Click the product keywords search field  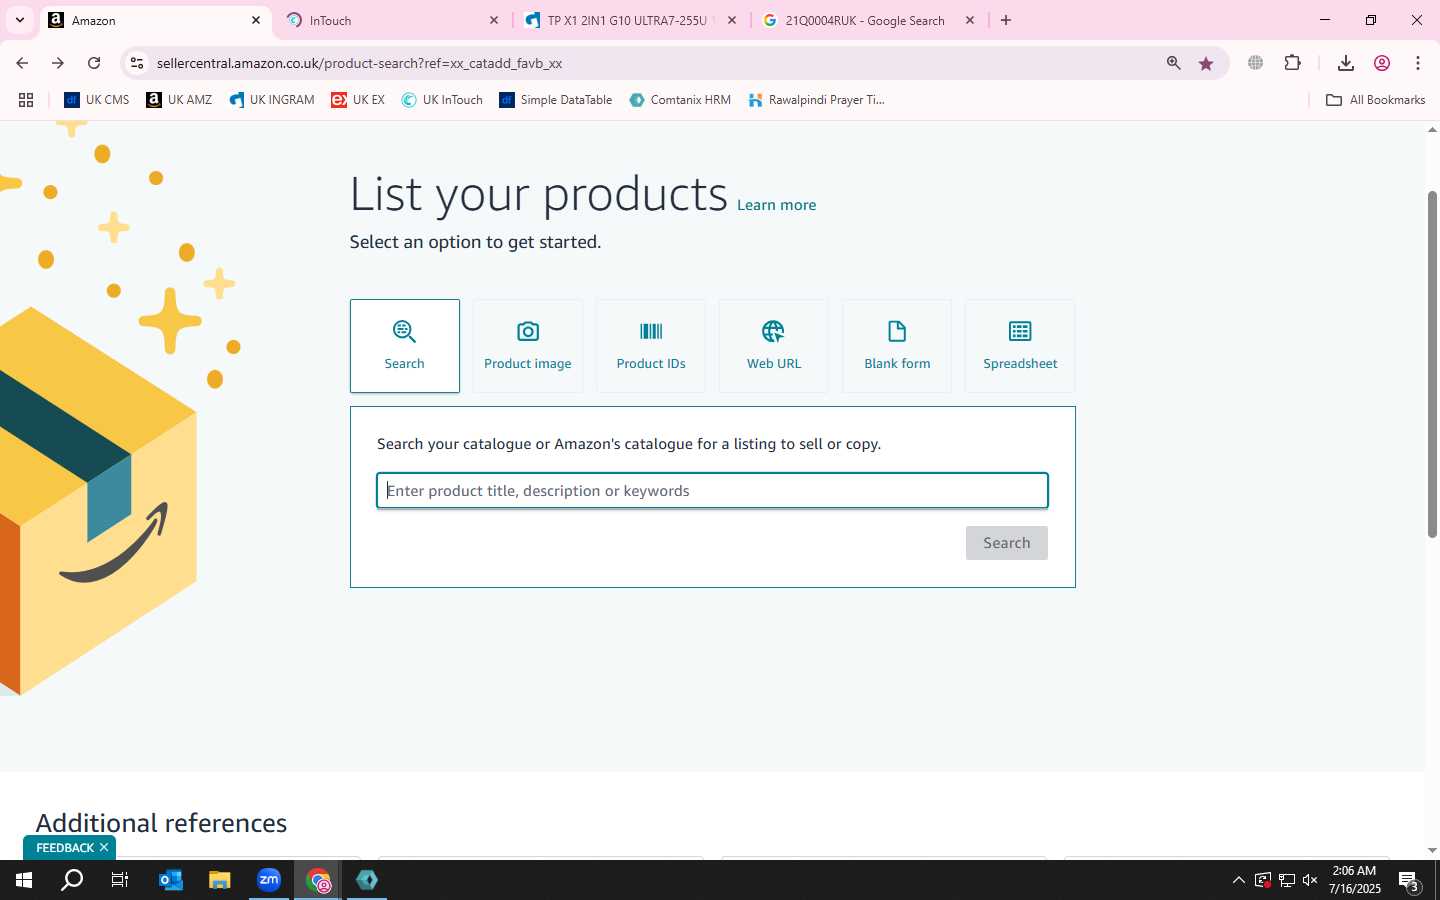[712, 491]
